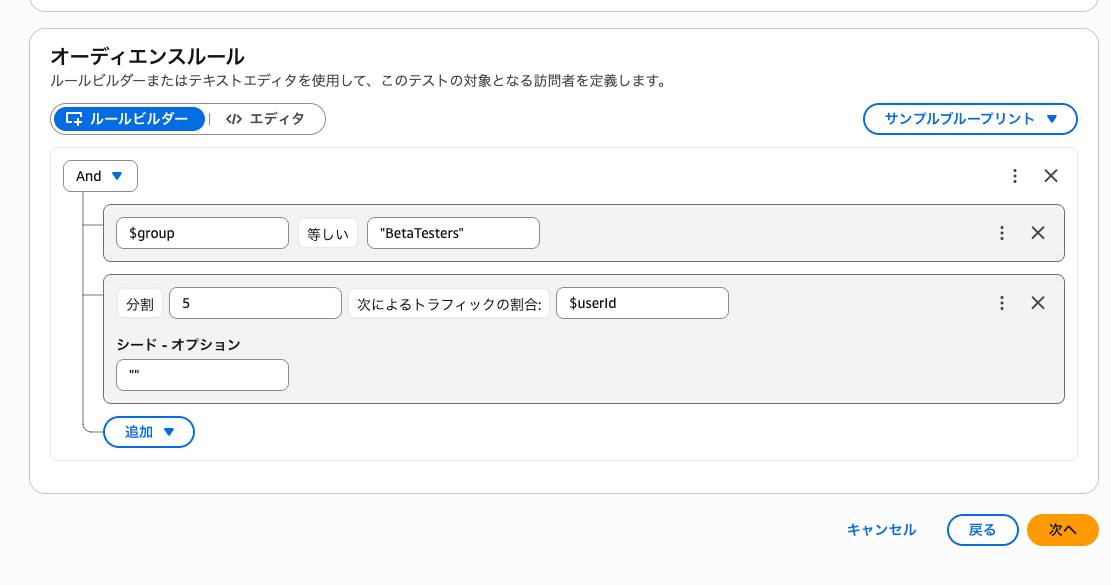Screen dimensions: 1111x585
Task: Delete the $group rule with X icon
Action: (1038, 233)
